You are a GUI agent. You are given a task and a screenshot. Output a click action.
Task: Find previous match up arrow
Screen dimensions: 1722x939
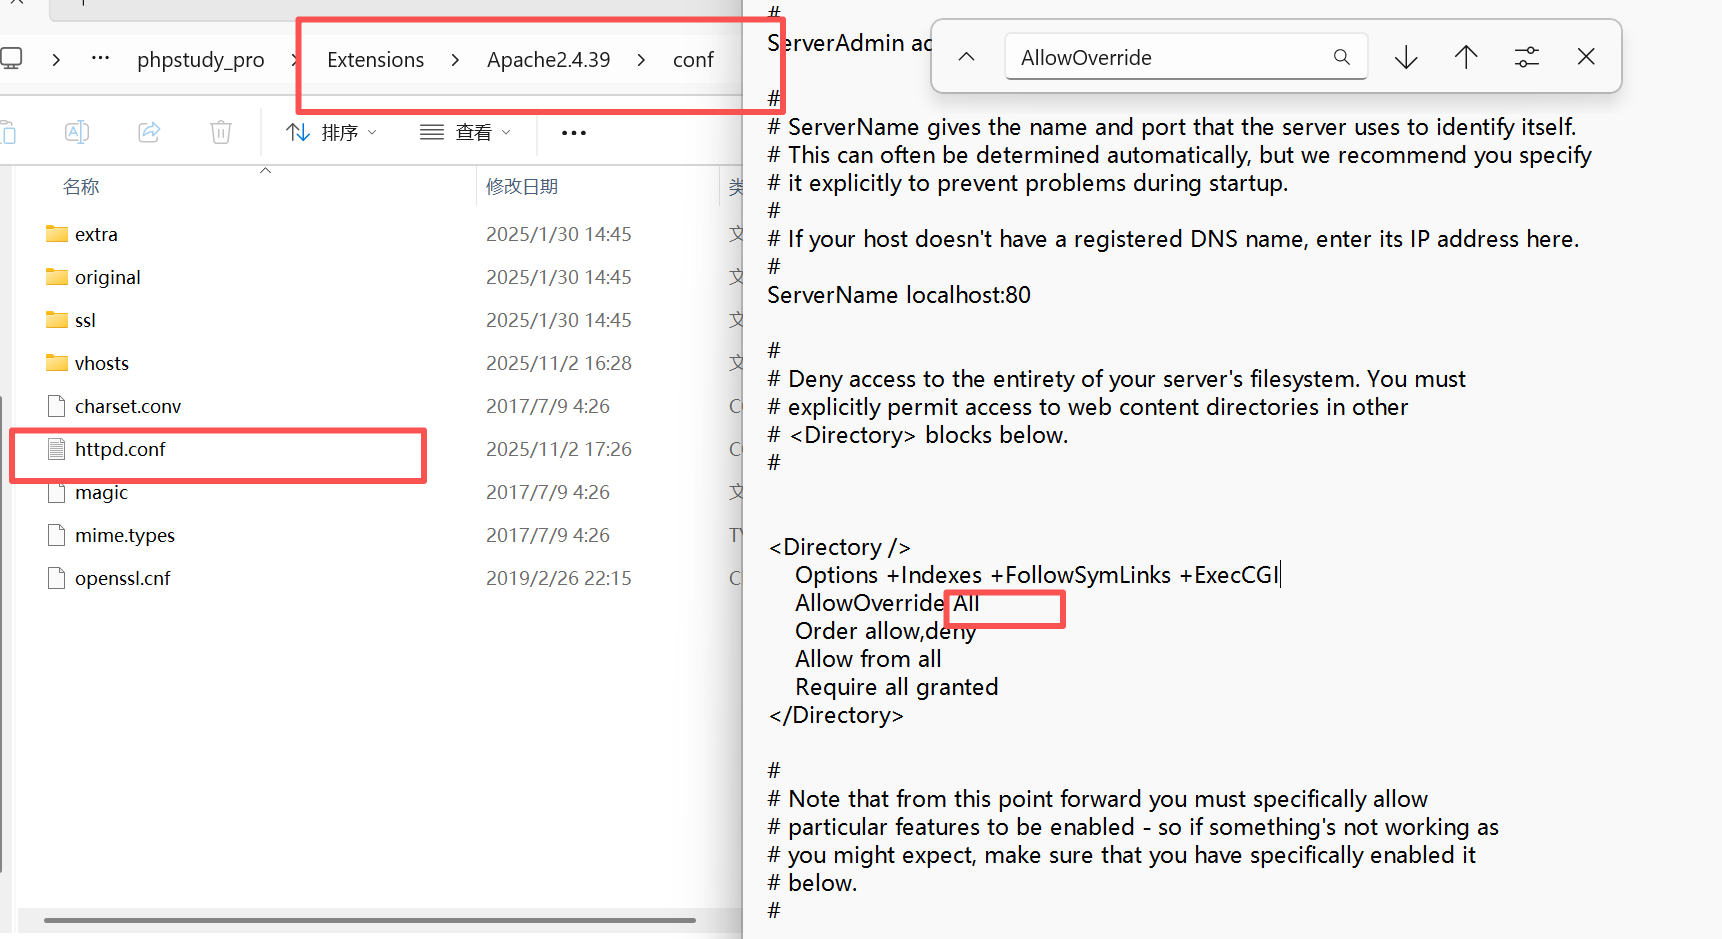[x=1466, y=57]
